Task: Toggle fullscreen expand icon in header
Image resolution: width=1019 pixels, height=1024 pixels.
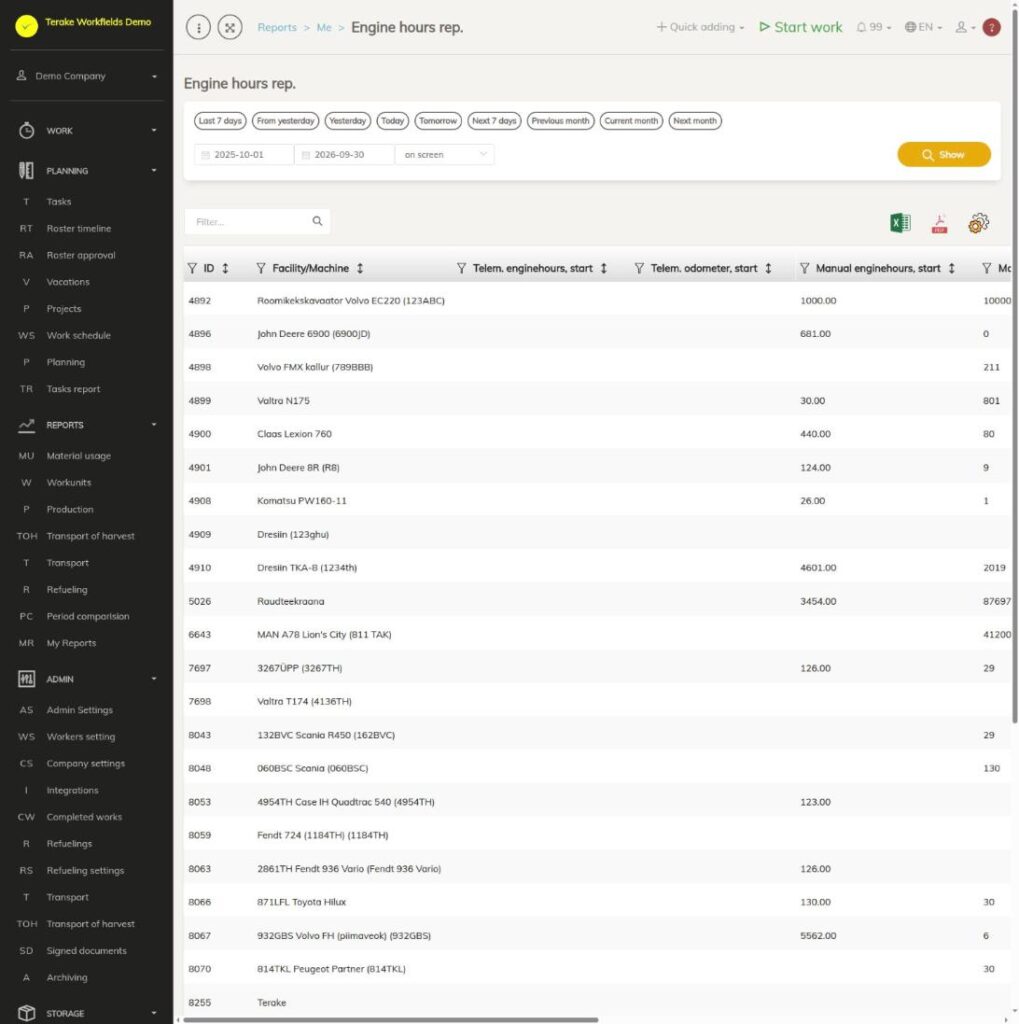Action: [230, 27]
